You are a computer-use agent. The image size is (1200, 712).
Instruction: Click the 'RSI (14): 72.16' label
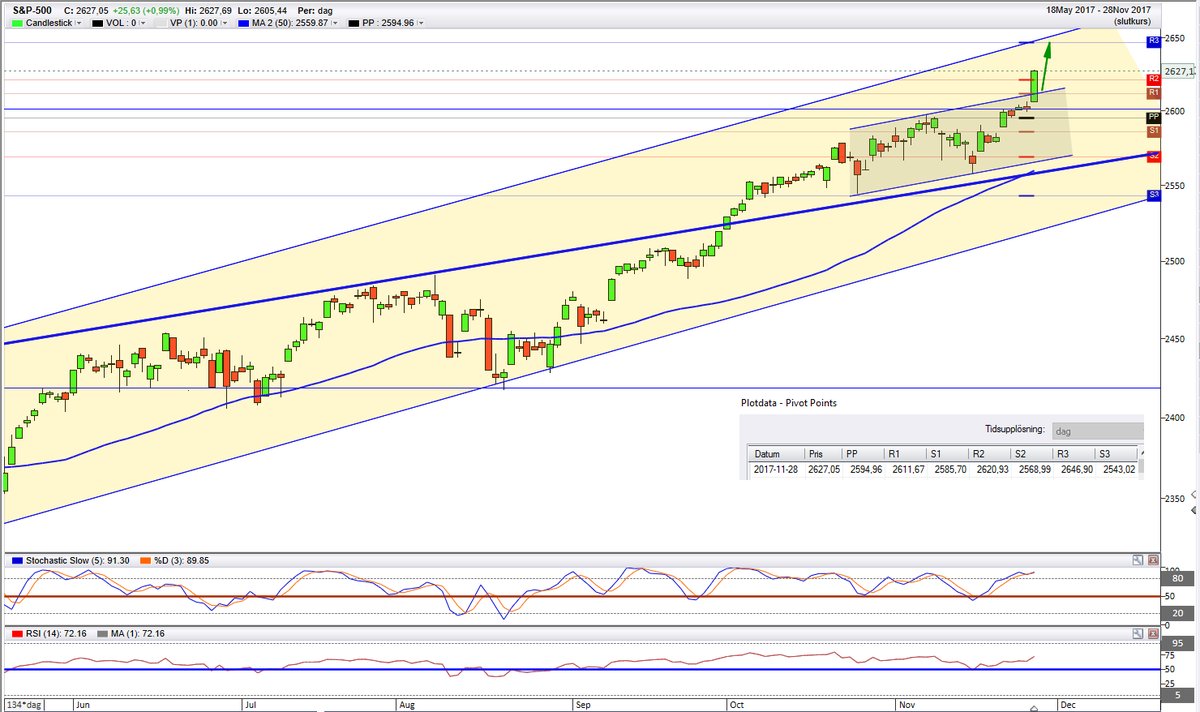[x=57, y=633]
